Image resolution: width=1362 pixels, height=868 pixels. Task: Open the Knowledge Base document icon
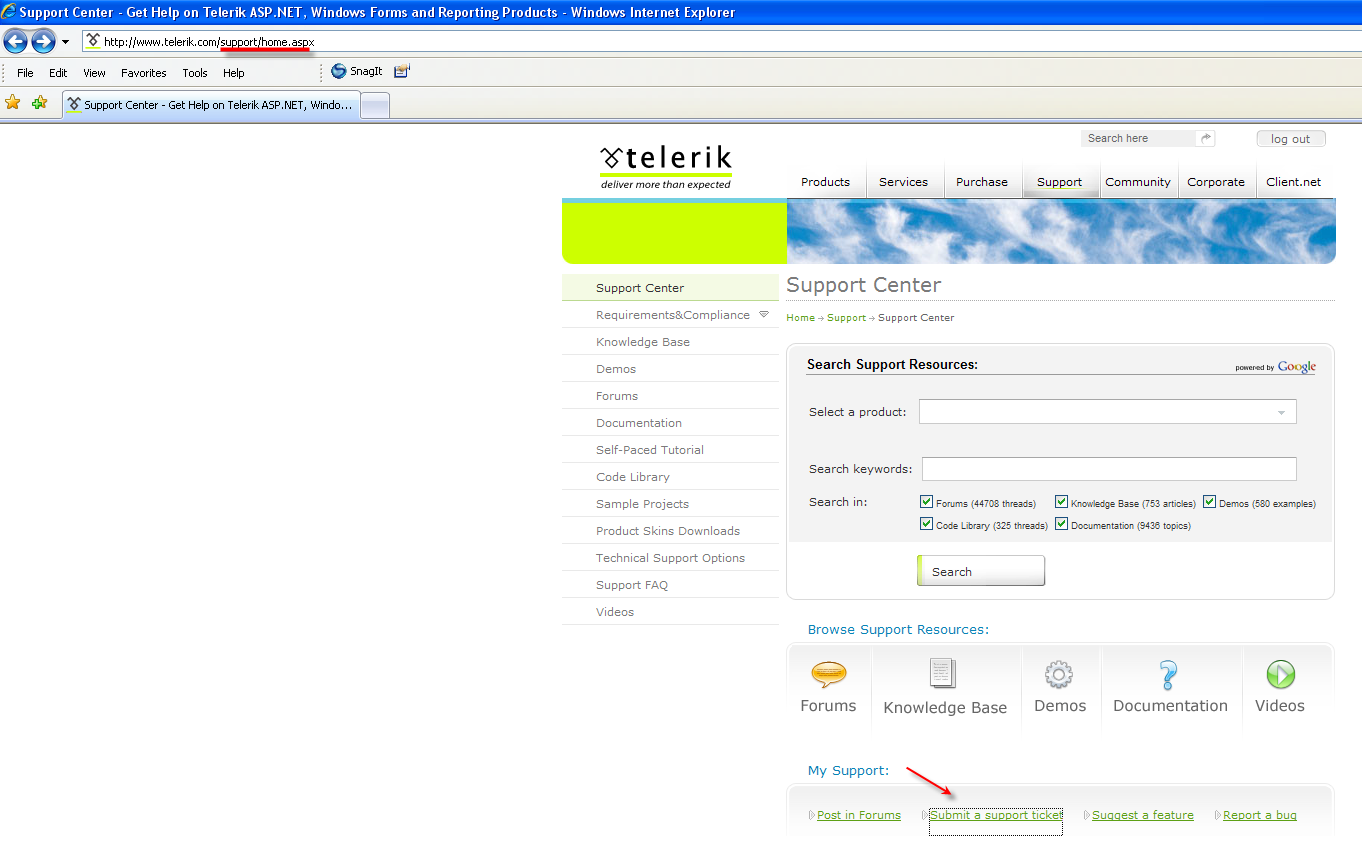pos(943,673)
